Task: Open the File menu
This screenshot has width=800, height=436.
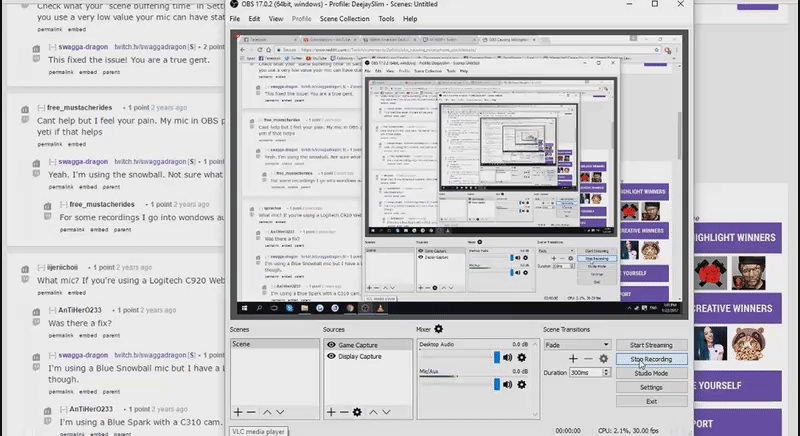Action: (x=235, y=19)
